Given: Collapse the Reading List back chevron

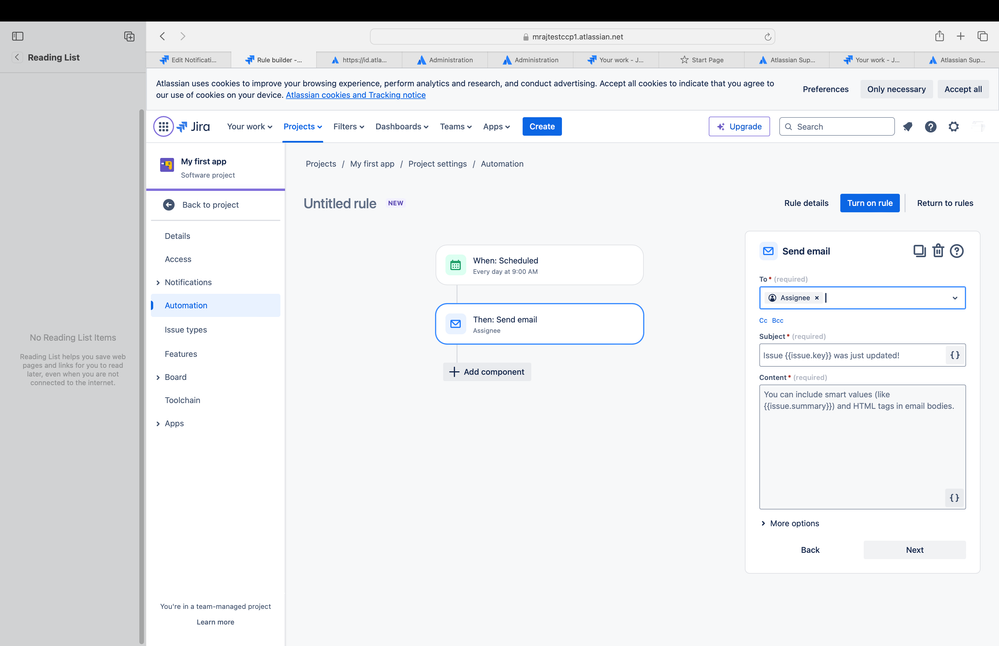Looking at the screenshot, I should tap(17, 57).
